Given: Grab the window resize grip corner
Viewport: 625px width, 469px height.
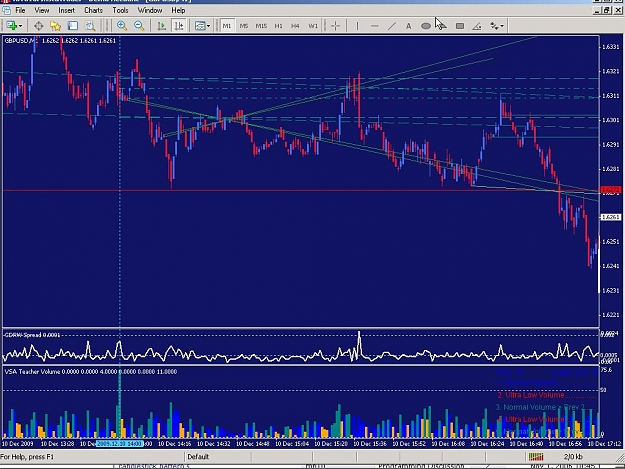Looking at the screenshot, I should [x=621, y=457].
